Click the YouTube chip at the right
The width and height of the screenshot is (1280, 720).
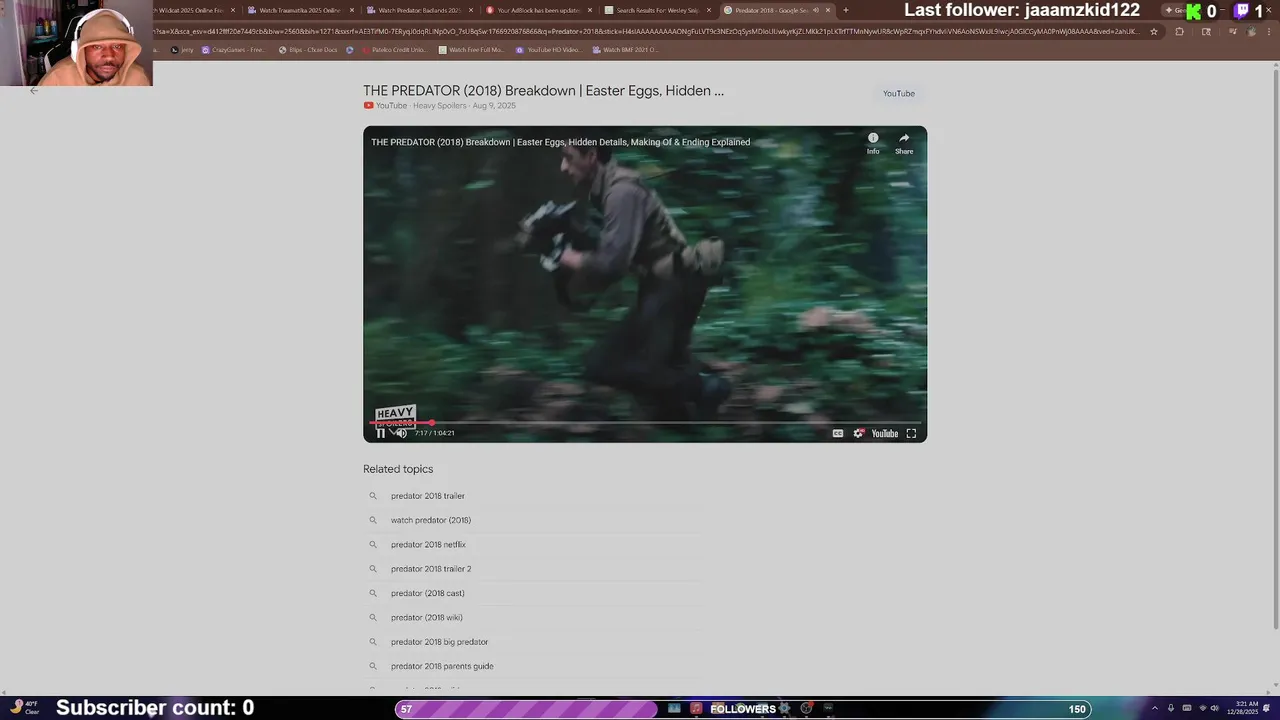point(898,94)
